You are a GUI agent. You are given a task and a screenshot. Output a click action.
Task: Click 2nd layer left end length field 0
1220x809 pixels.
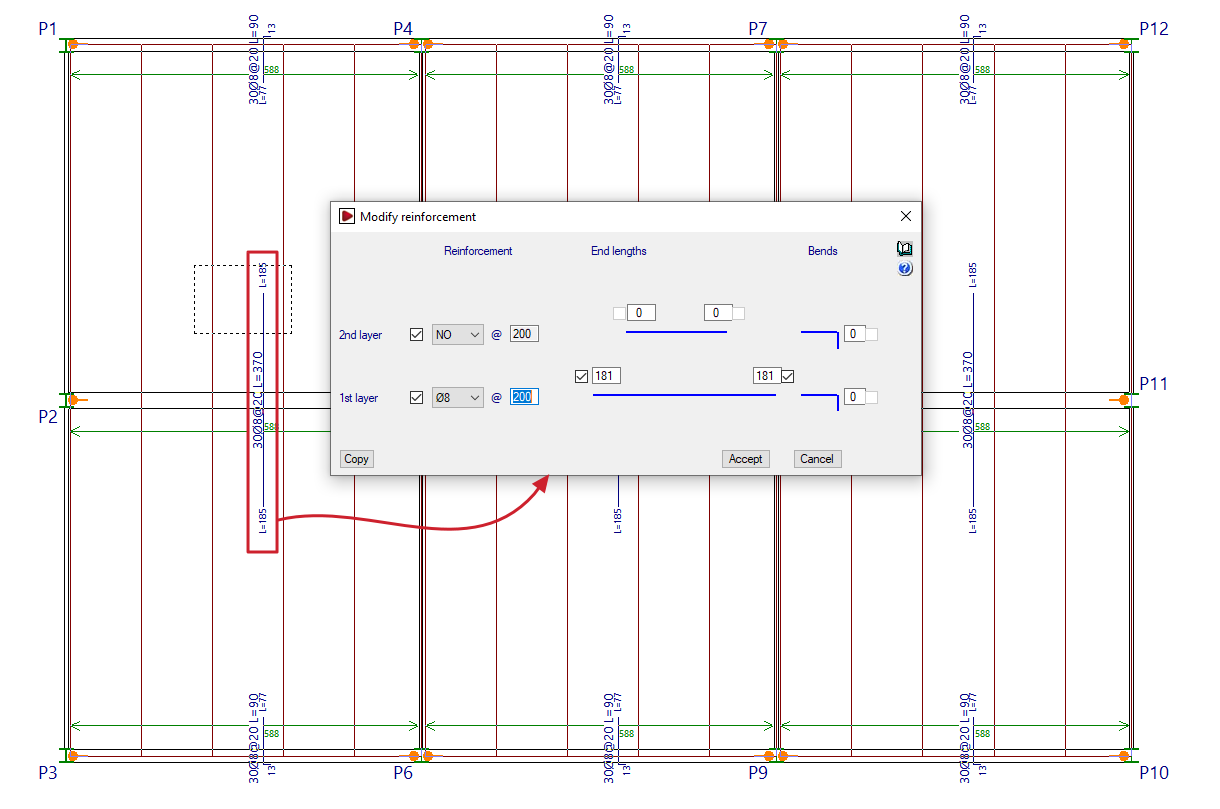641,313
